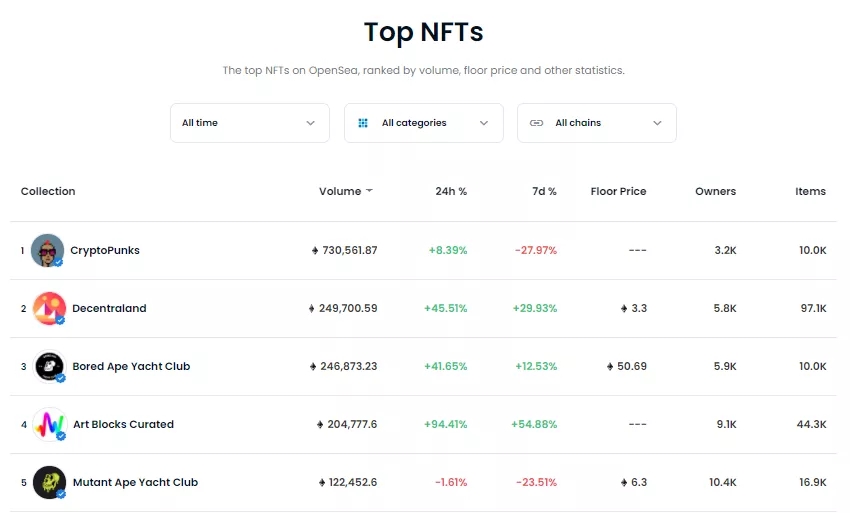This screenshot has width=850, height=513.
Task: Open the CryptoPunks collection link
Action: pyautogui.click(x=105, y=251)
